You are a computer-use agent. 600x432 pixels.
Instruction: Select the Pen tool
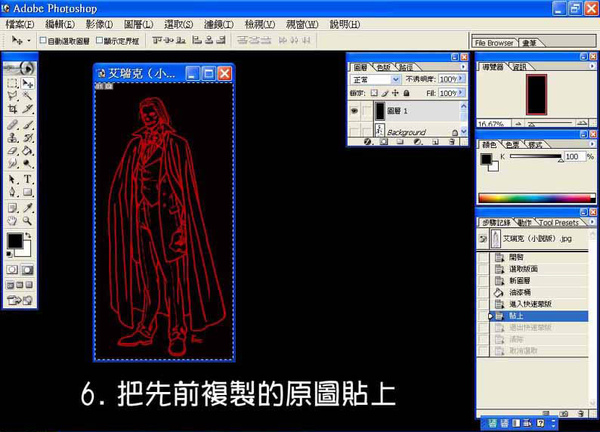click(12, 192)
